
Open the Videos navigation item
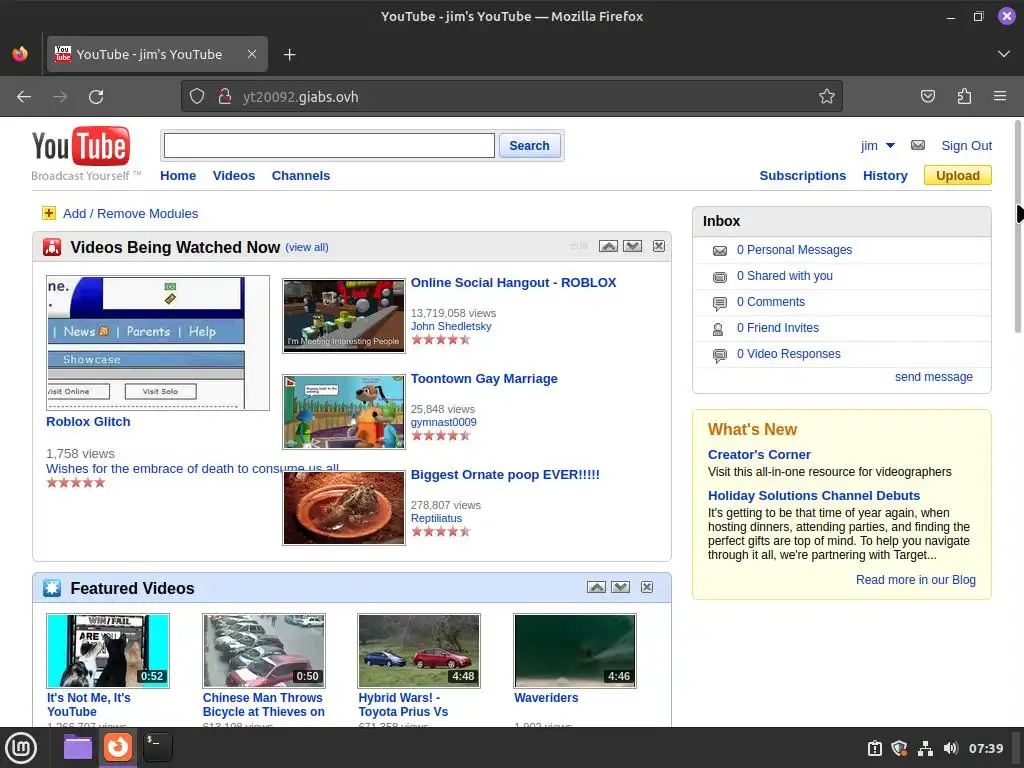click(x=234, y=176)
